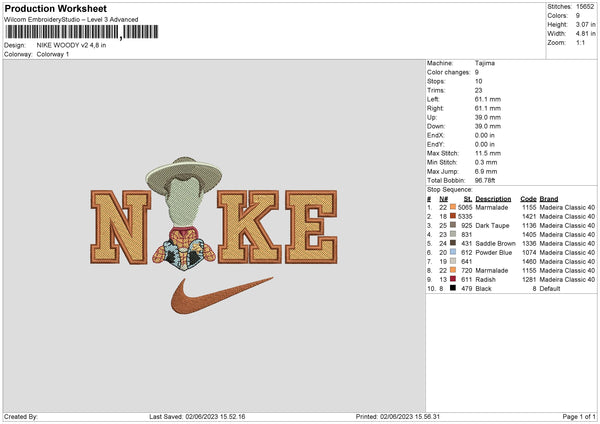
Task: Click the Saddle Brown 431 swatch
Action: (x=453, y=243)
